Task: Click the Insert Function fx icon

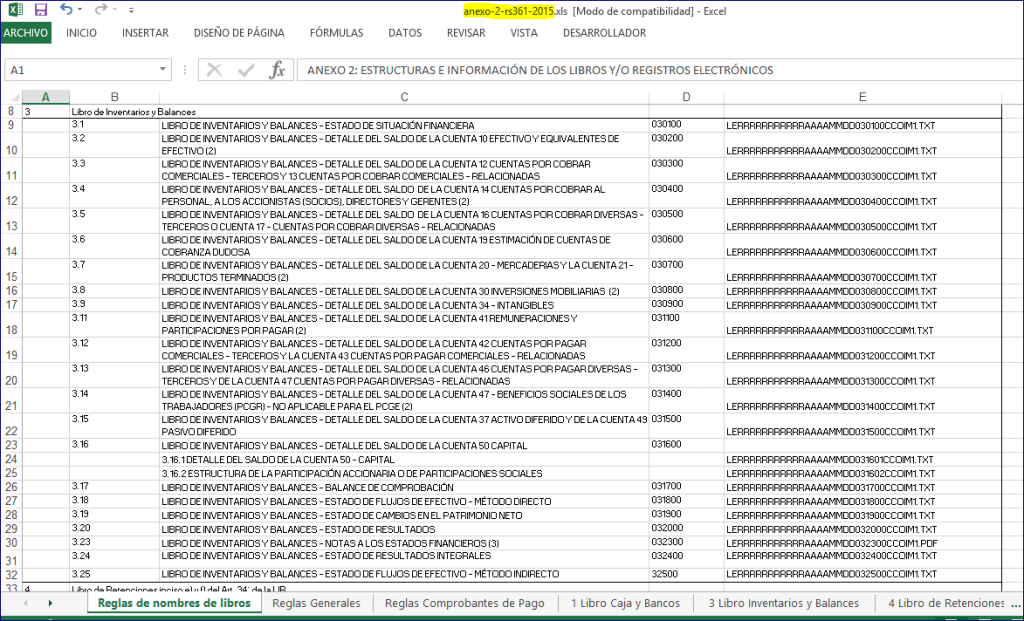Action: tap(278, 70)
